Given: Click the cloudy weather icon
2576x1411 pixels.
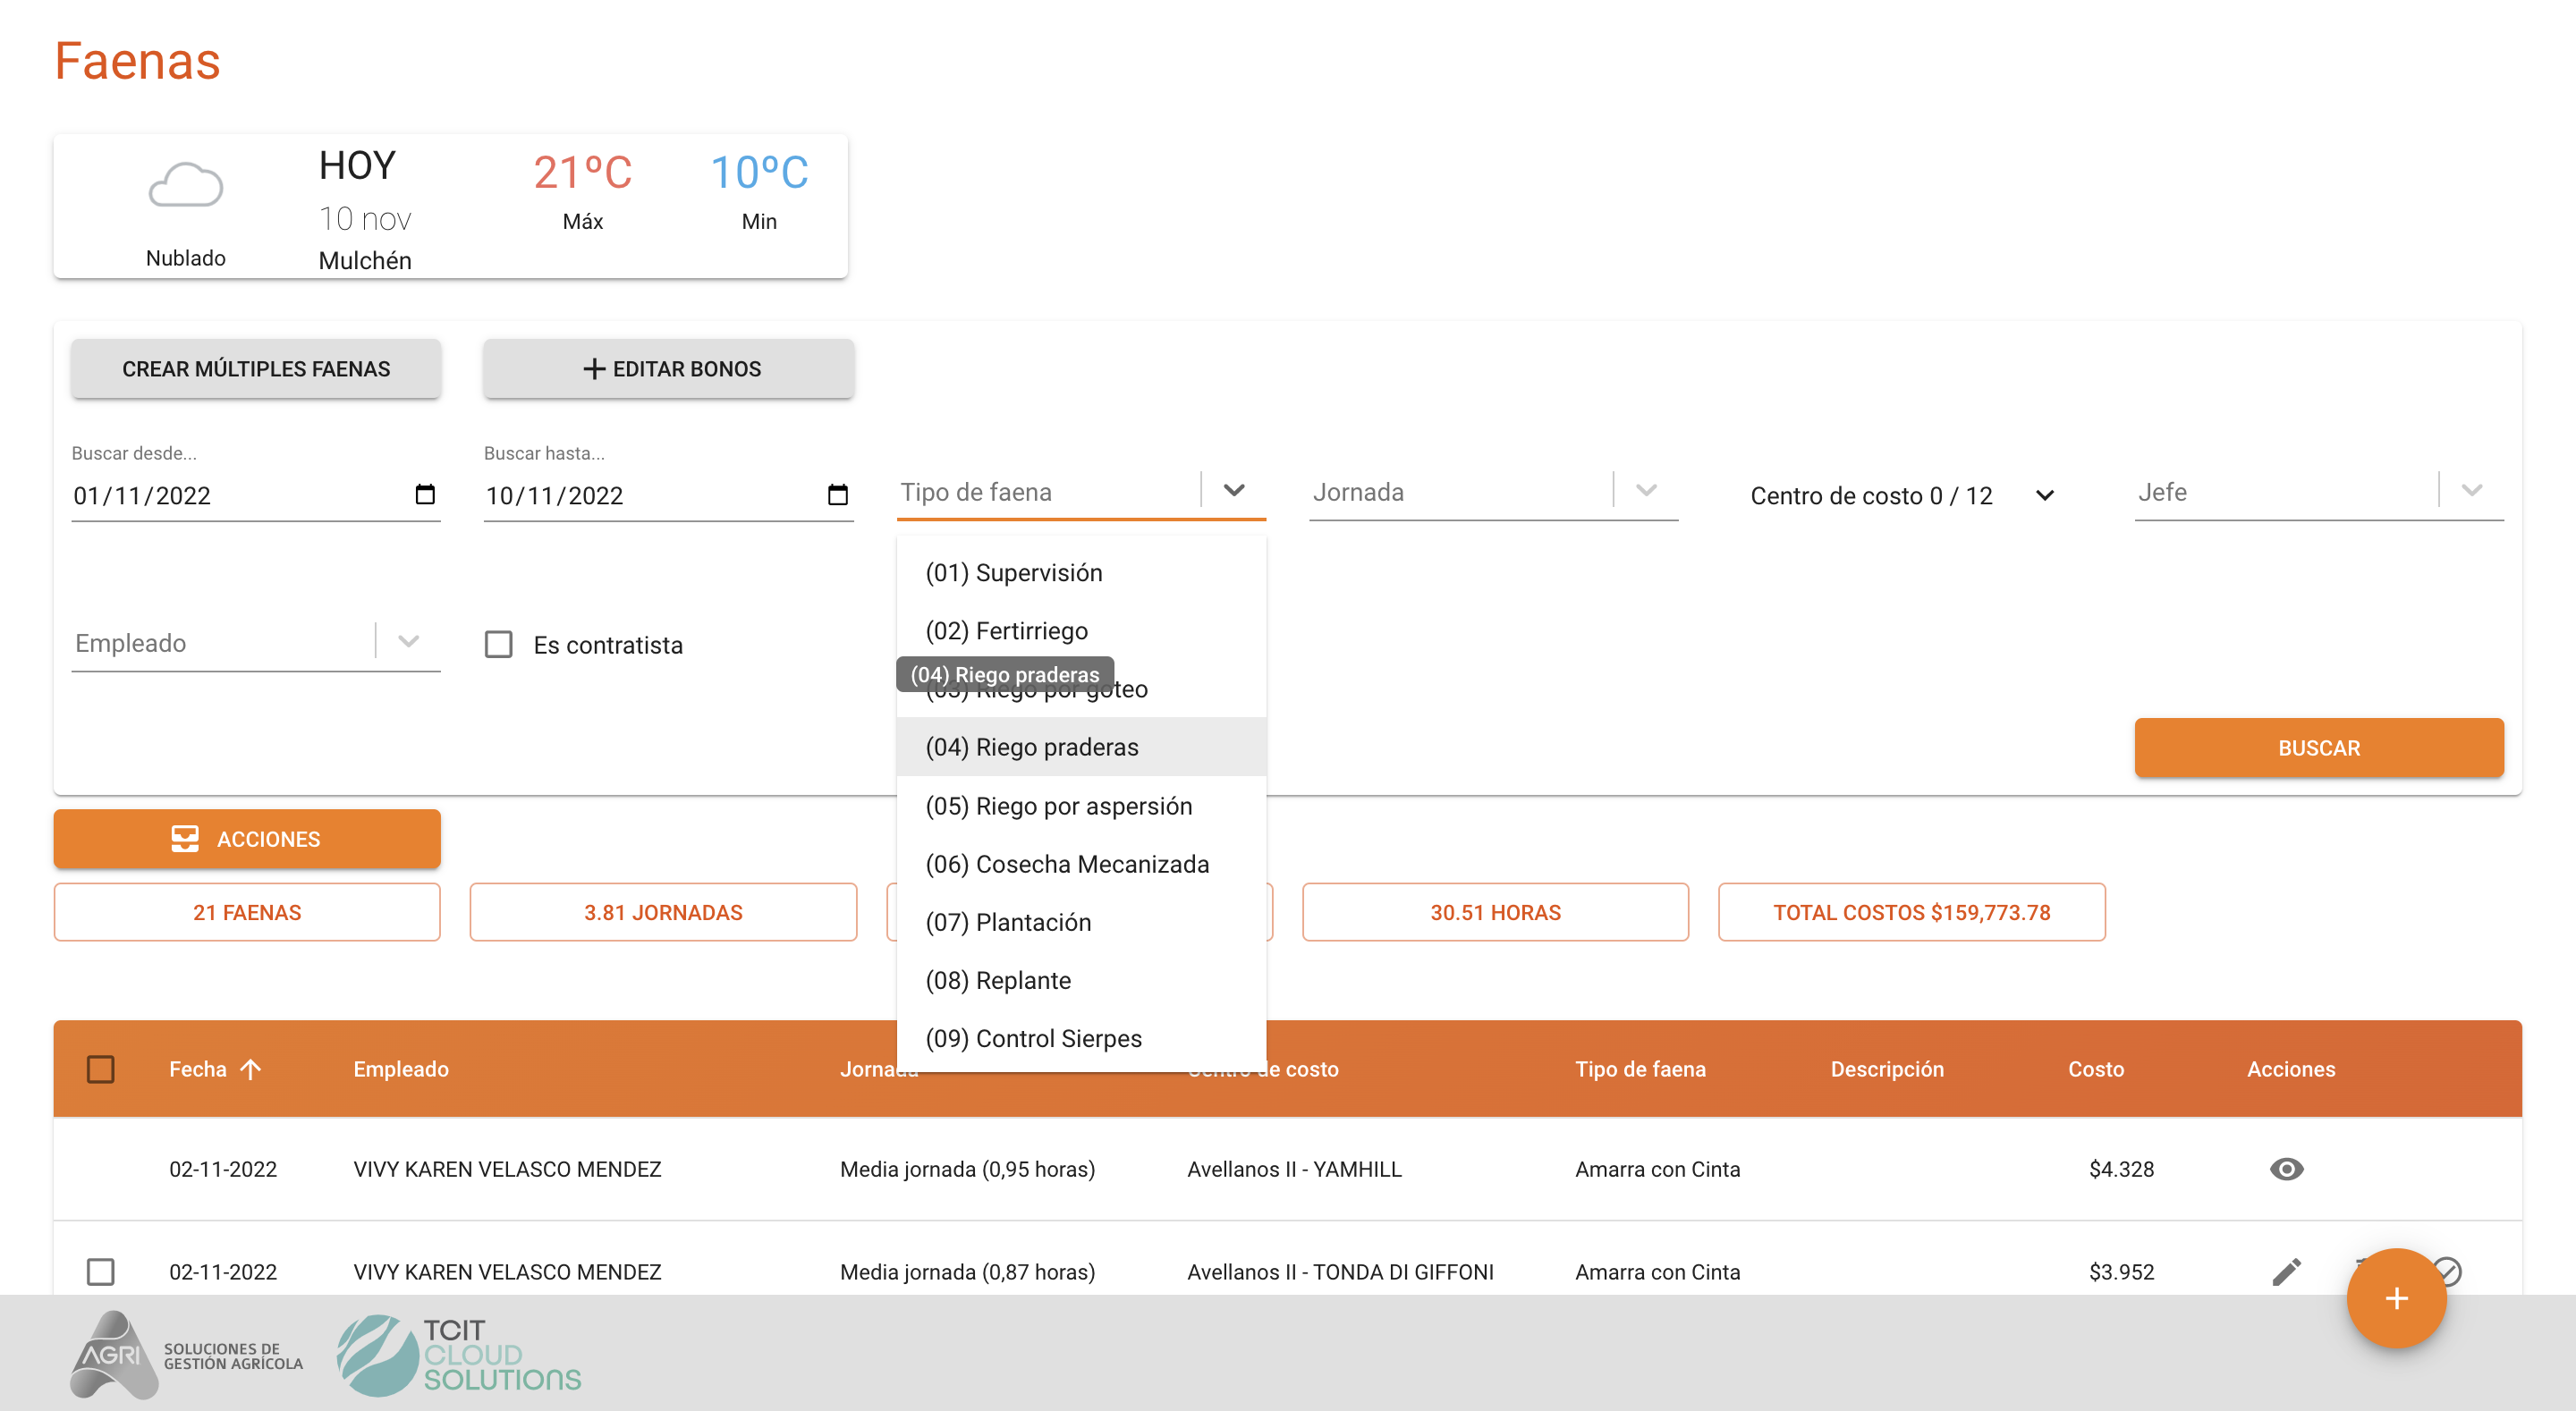Looking at the screenshot, I should (186, 186).
